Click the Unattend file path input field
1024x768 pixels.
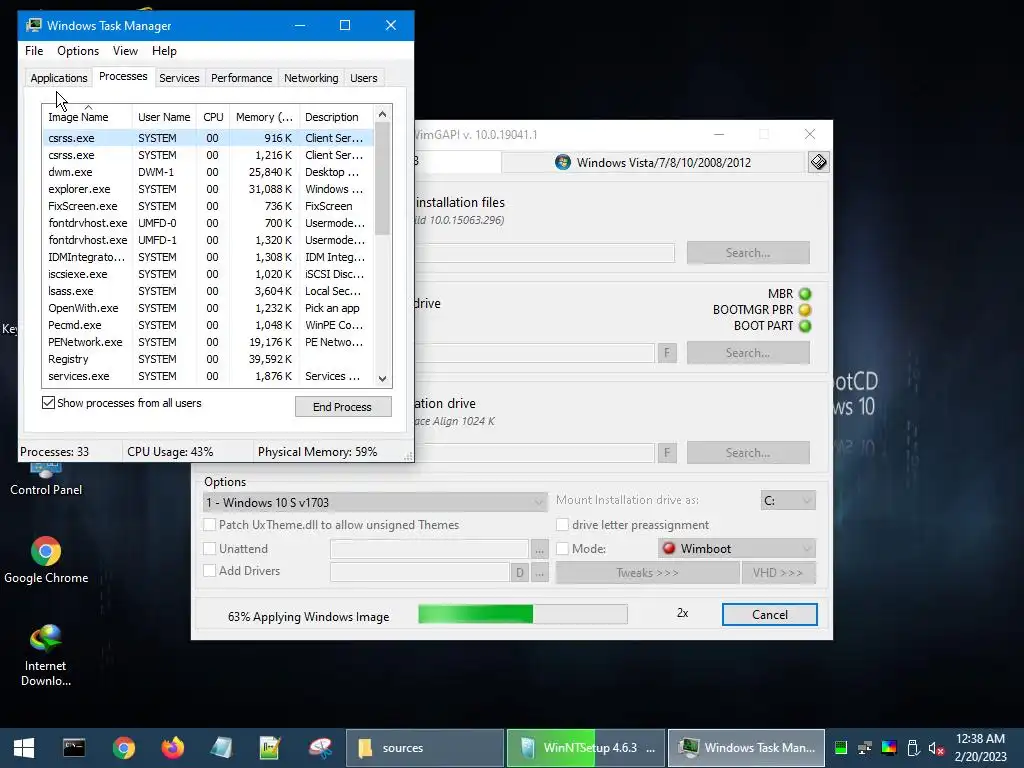(x=429, y=549)
